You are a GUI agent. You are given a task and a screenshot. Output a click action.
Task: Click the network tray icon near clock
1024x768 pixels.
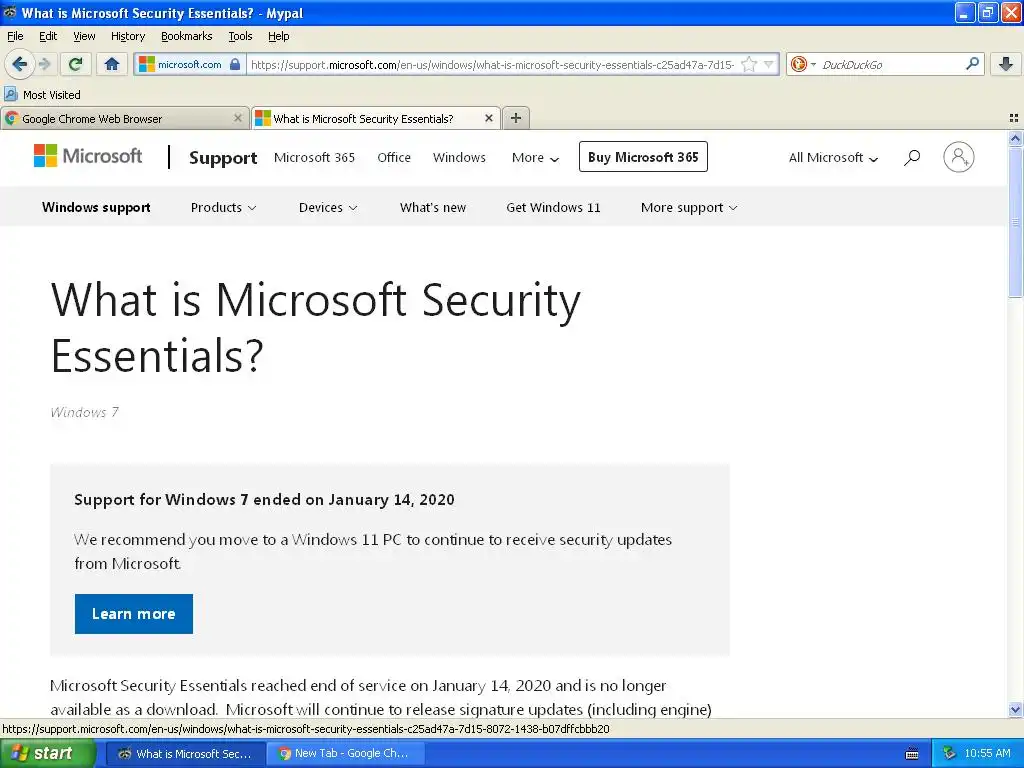[949, 754]
